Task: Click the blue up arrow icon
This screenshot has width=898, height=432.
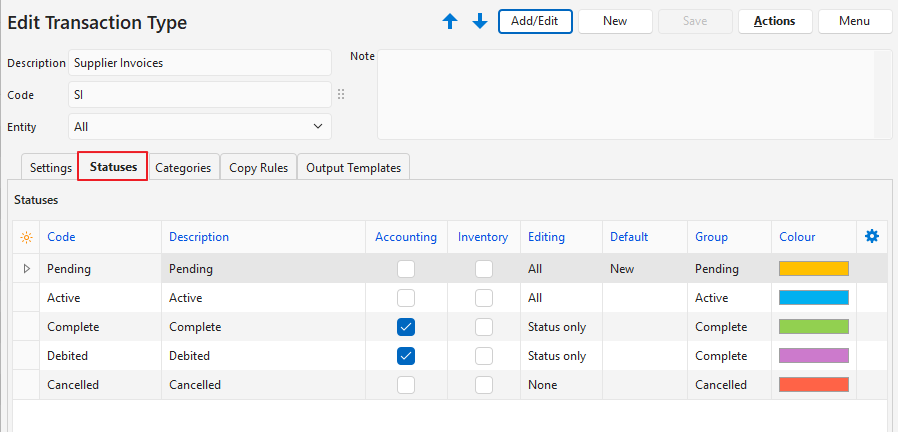Action: (450, 21)
